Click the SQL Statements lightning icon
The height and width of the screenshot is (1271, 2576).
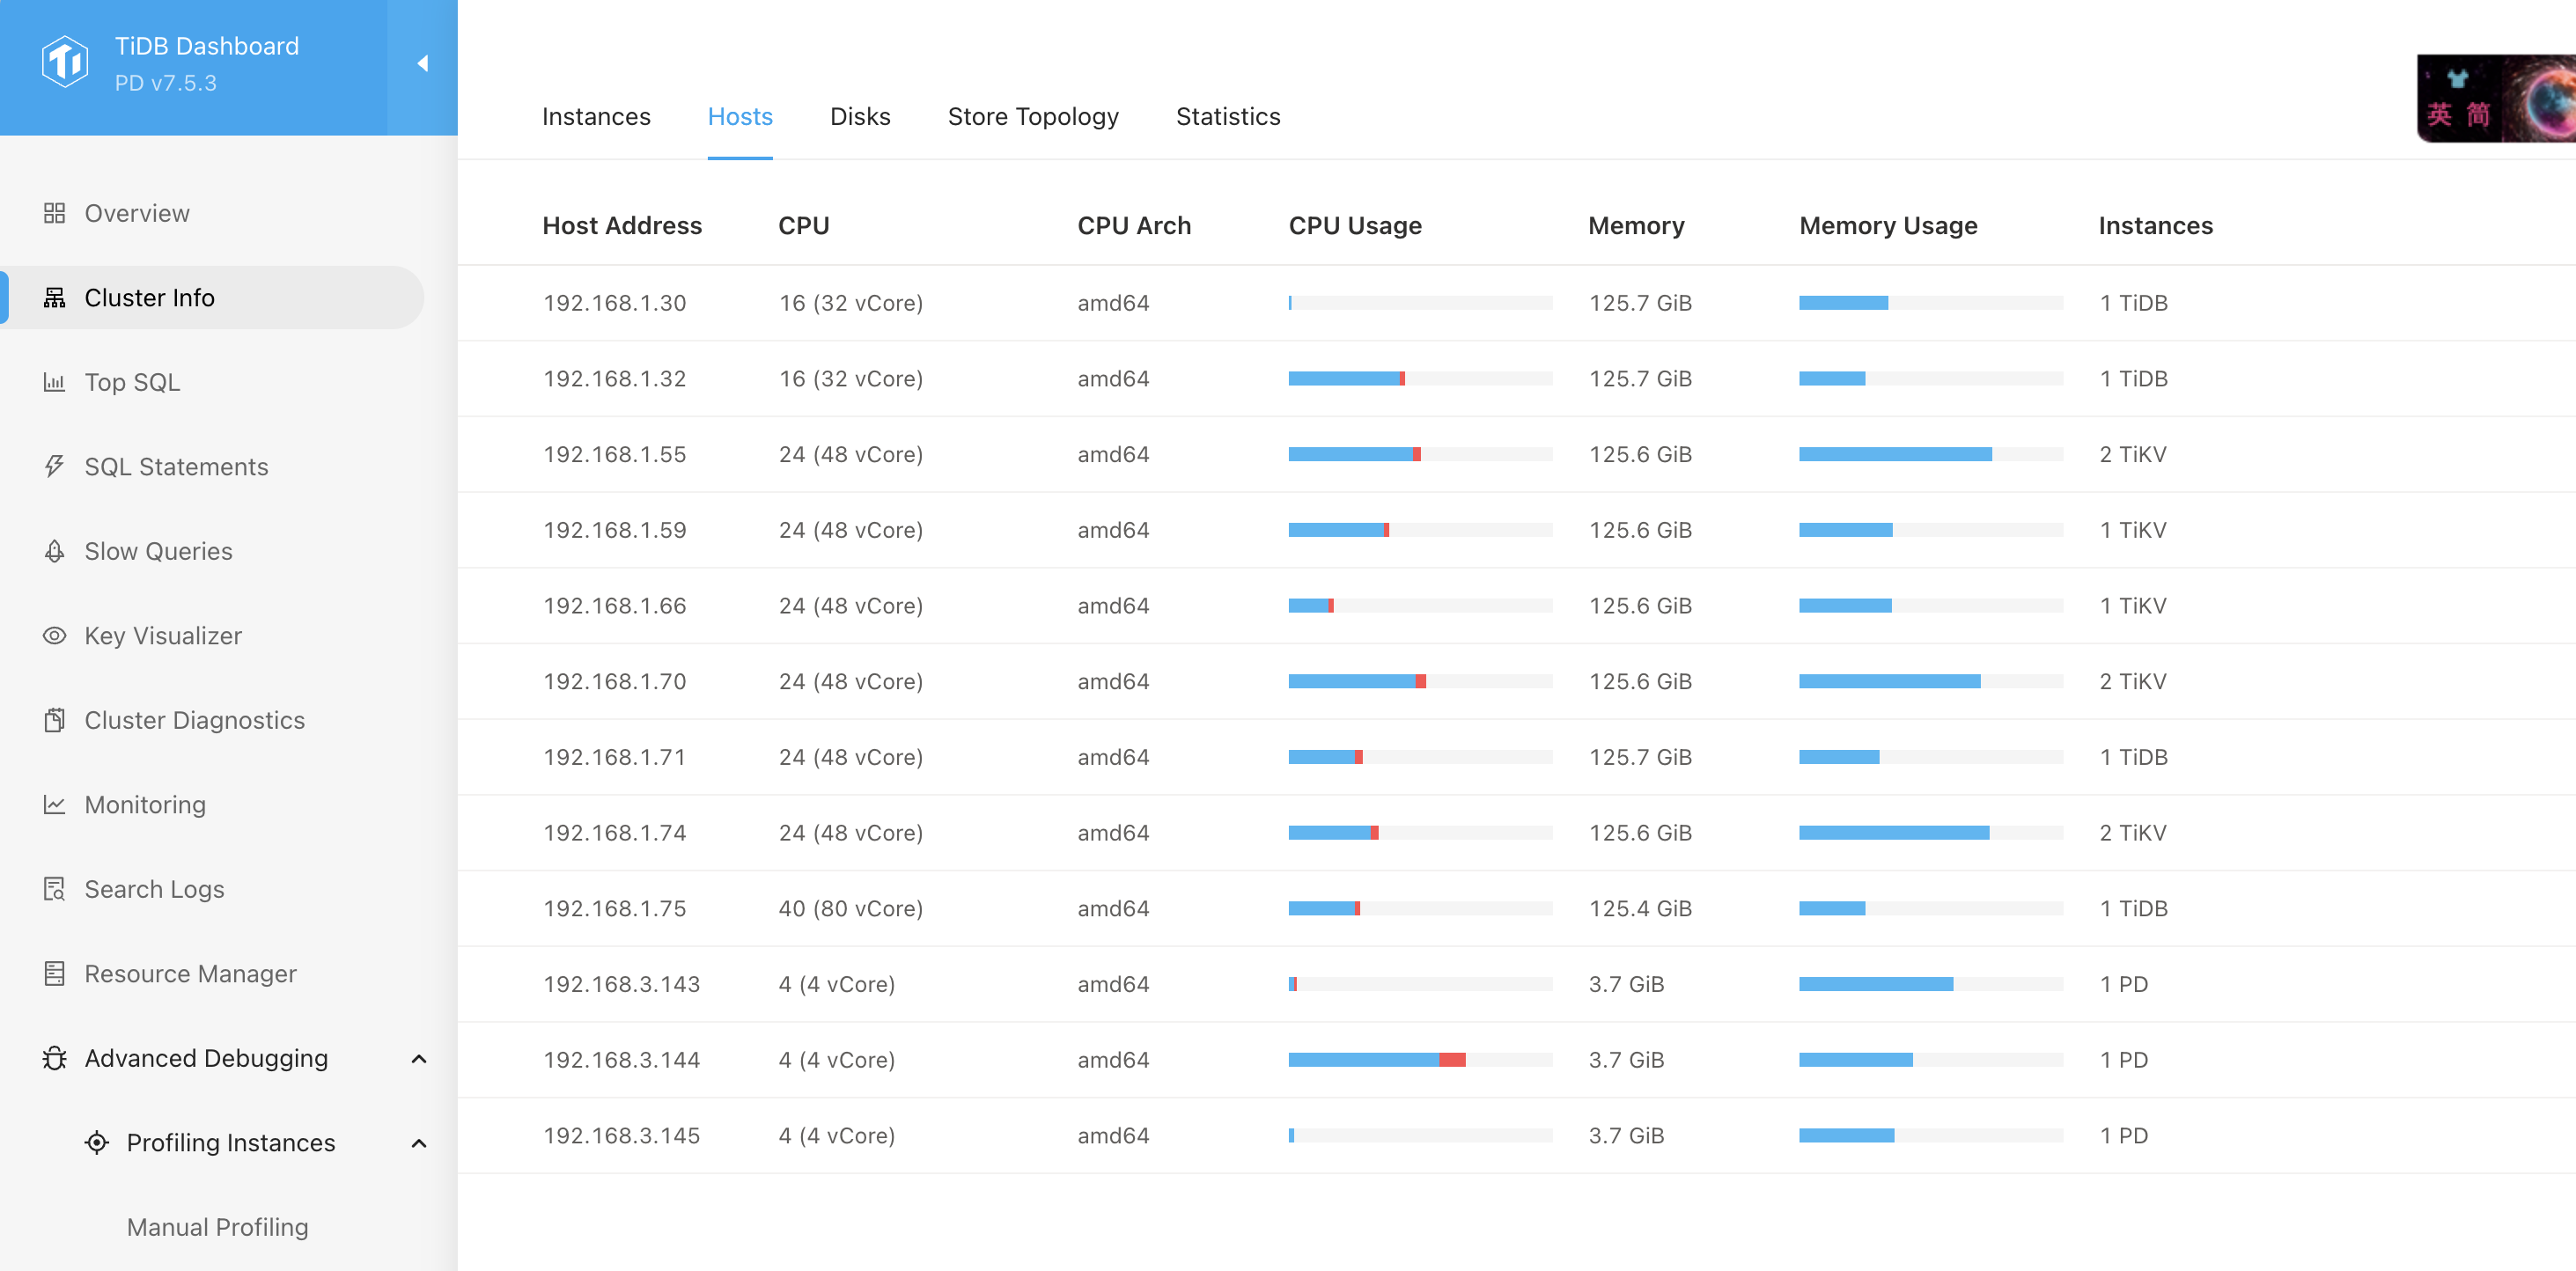(x=54, y=466)
